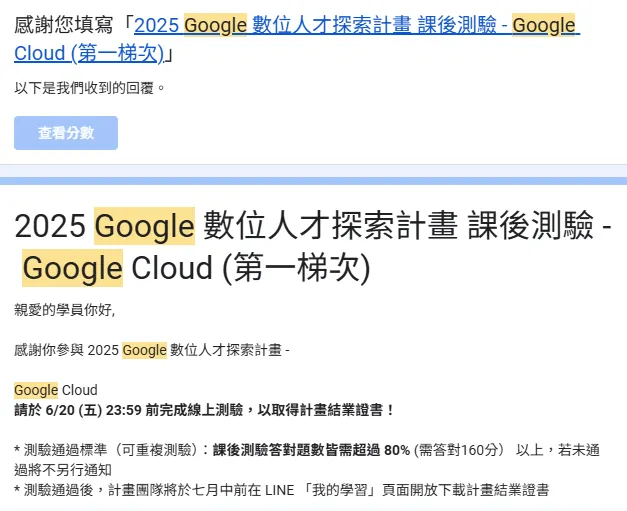Click the line 感謝你參與 2025 Google 數位人才探索計畫

tap(152, 350)
